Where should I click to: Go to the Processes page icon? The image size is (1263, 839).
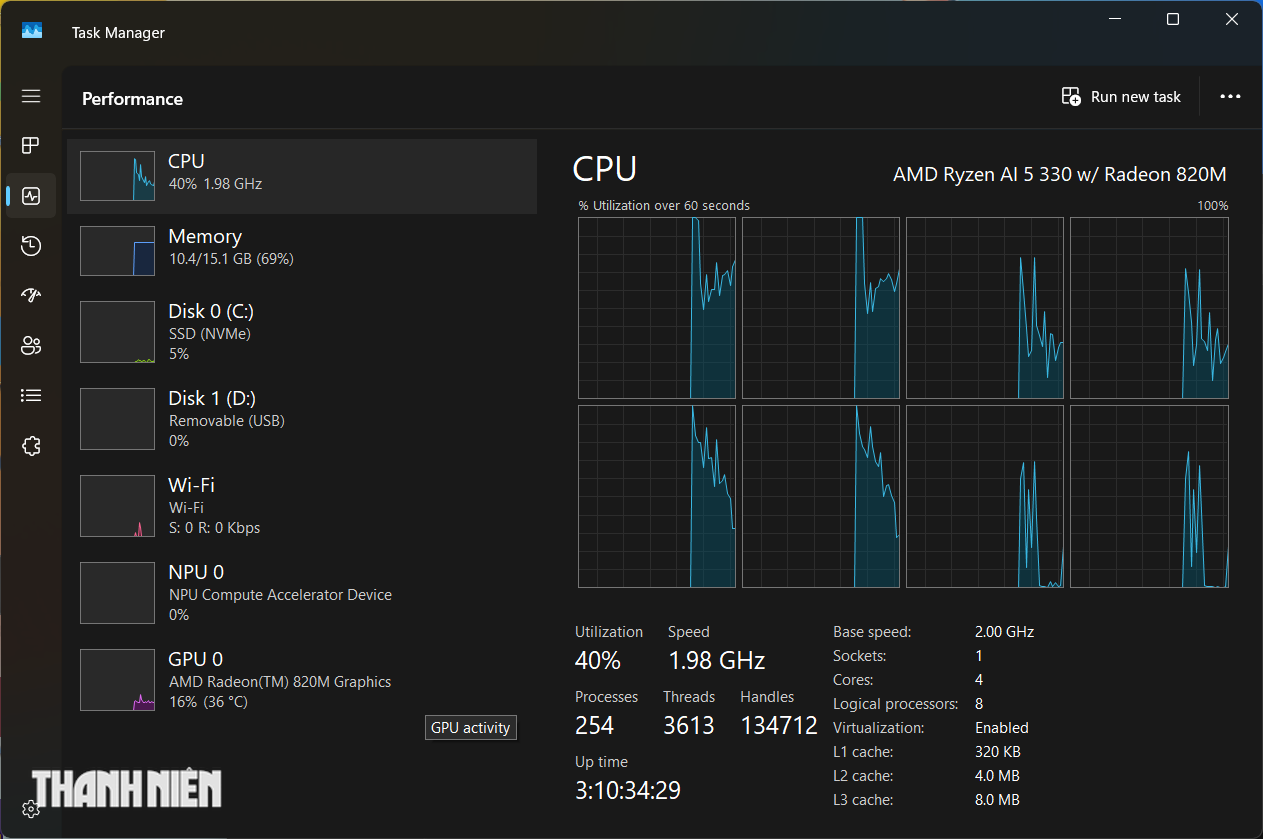click(31, 146)
